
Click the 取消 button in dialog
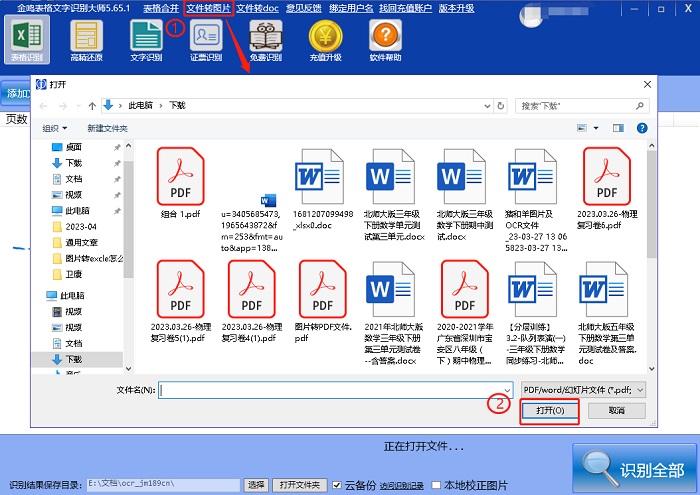coord(616,410)
